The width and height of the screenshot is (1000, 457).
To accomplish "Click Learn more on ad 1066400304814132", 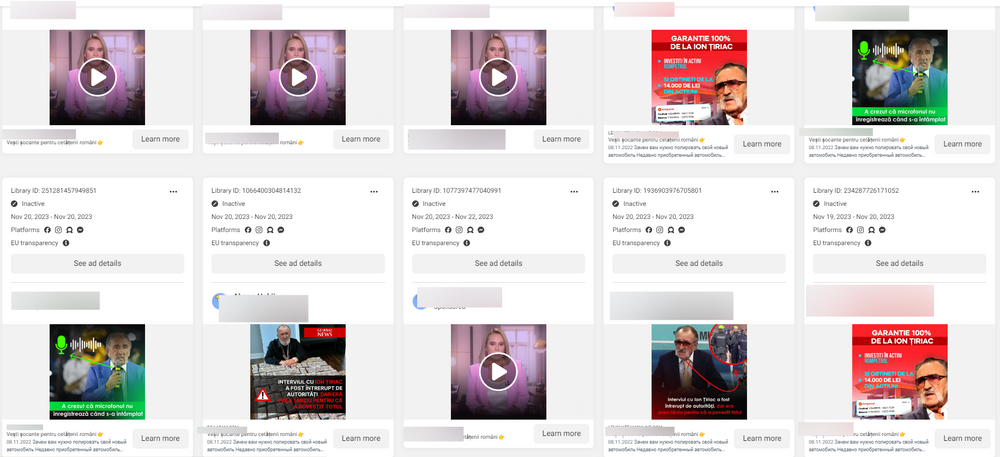I will pyautogui.click(x=361, y=439).
